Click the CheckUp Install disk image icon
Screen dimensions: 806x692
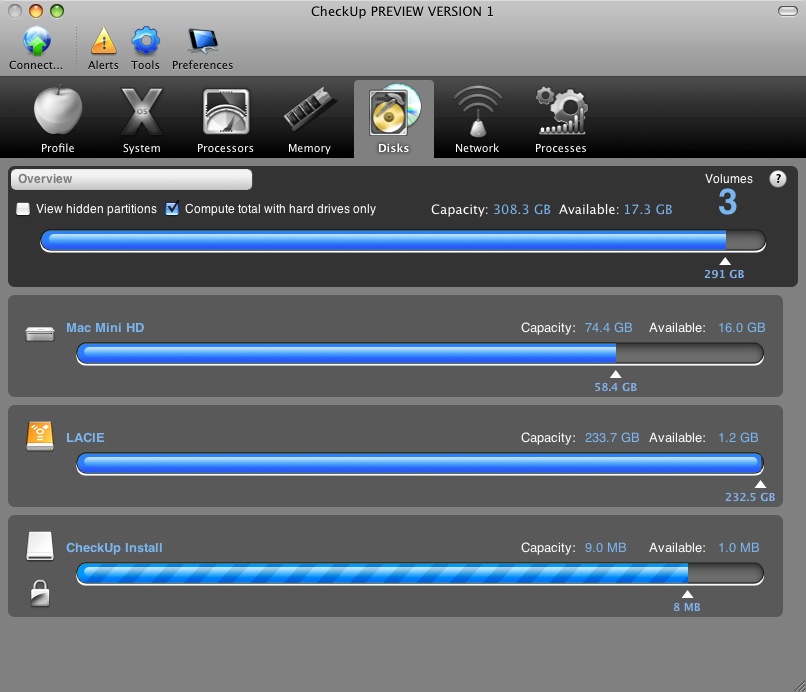click(x=40, y=546)
